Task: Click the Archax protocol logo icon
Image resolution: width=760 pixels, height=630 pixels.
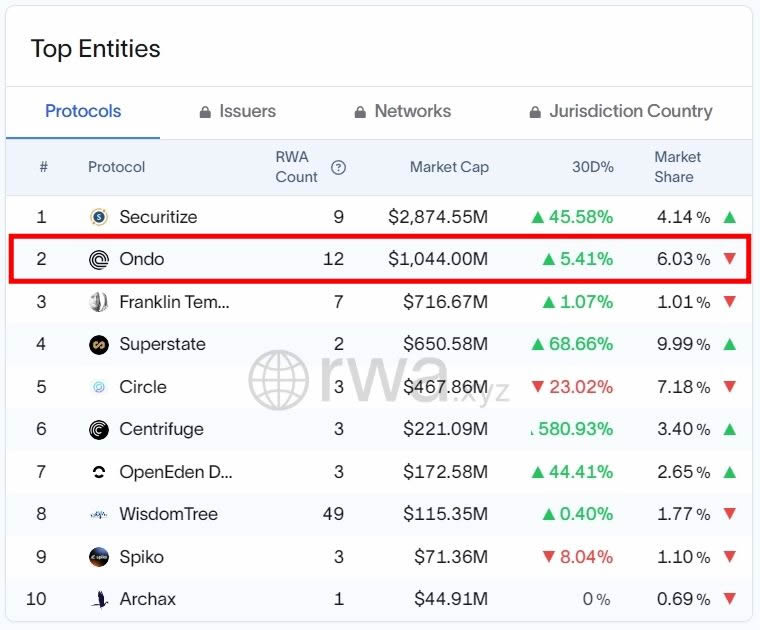Action: [99, 600]
